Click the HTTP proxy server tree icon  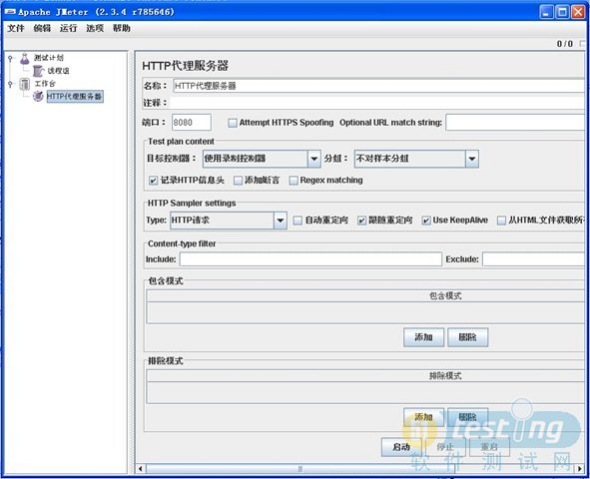coord(38,96)
